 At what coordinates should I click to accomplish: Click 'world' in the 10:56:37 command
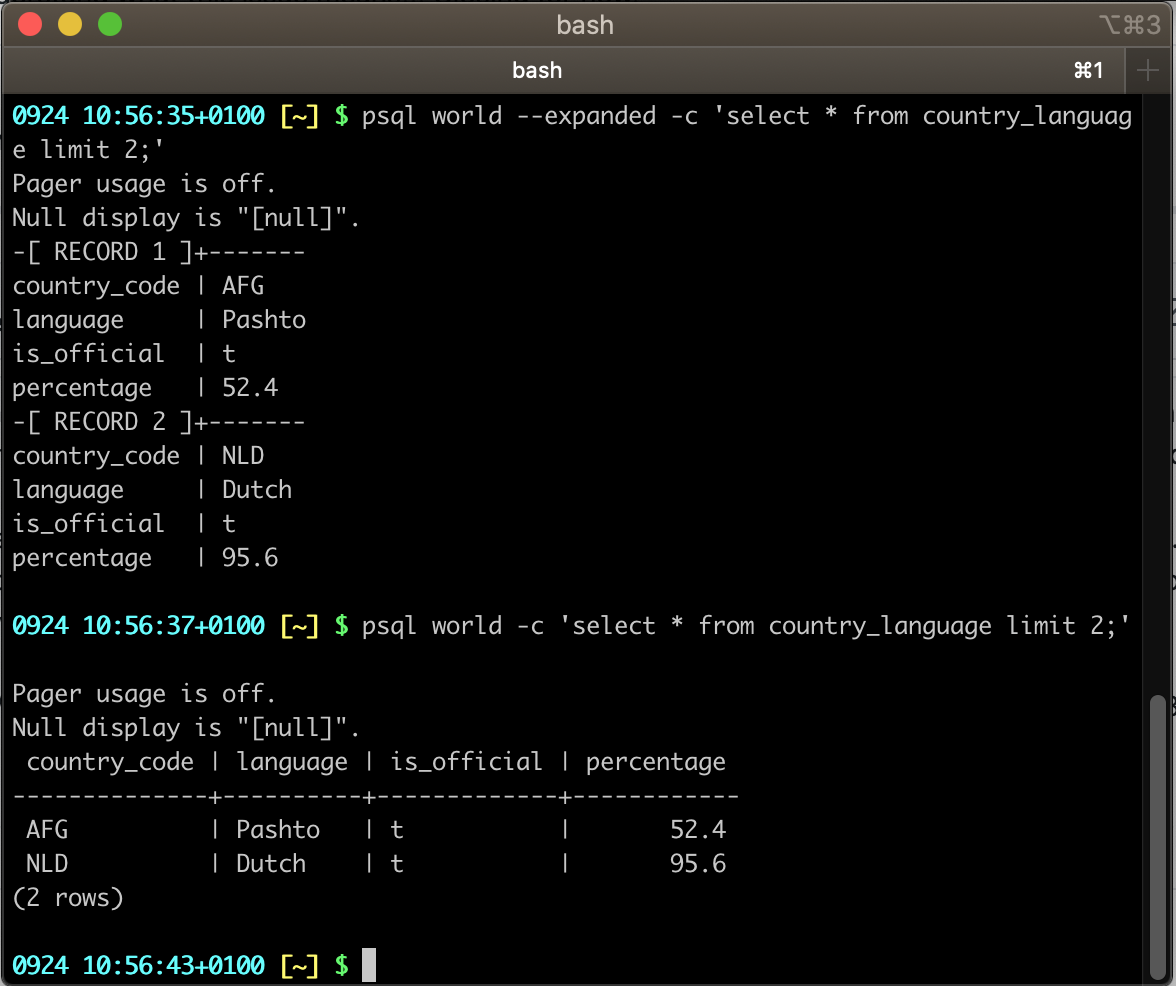click(x=466, y=626)
